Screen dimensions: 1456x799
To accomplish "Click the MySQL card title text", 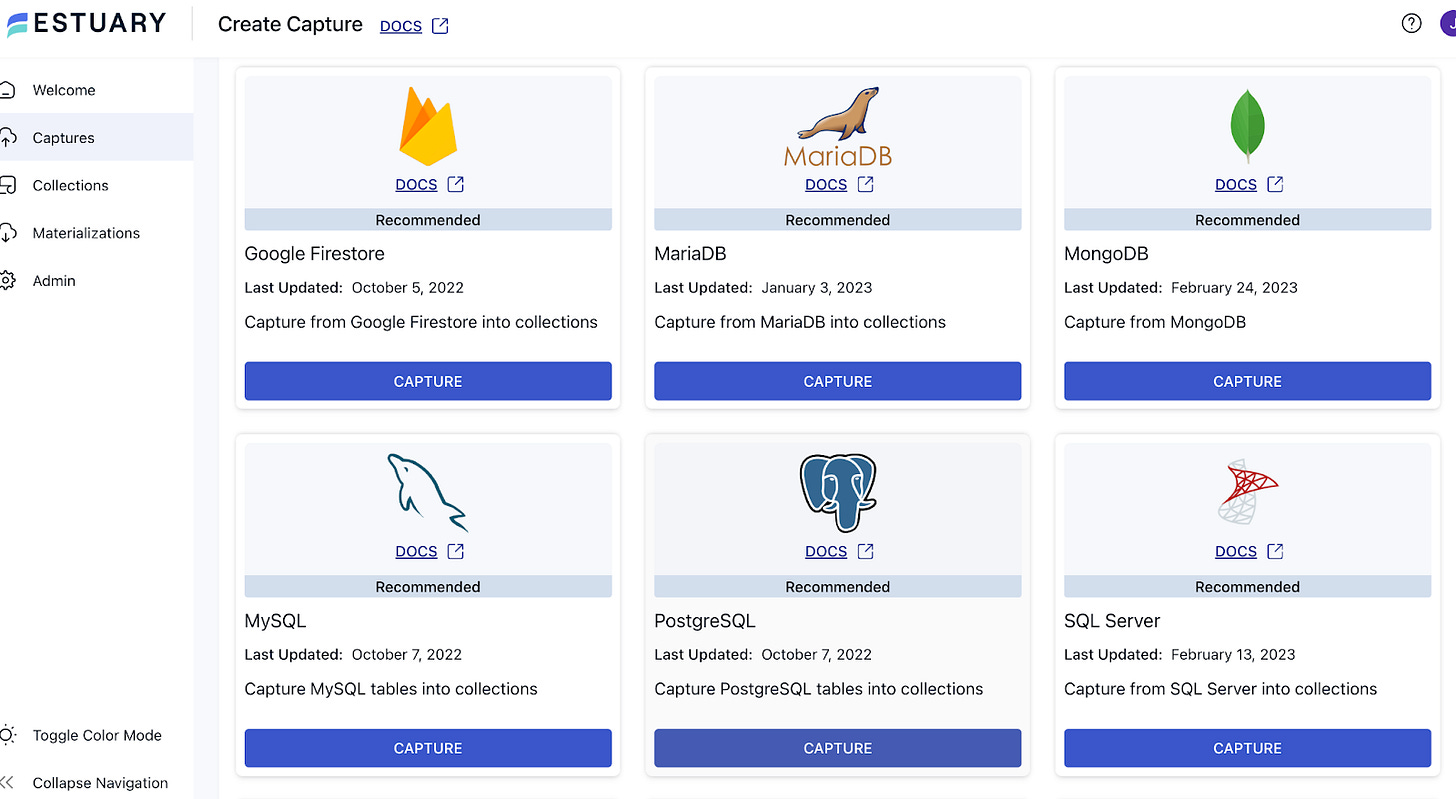I will 275,621.
